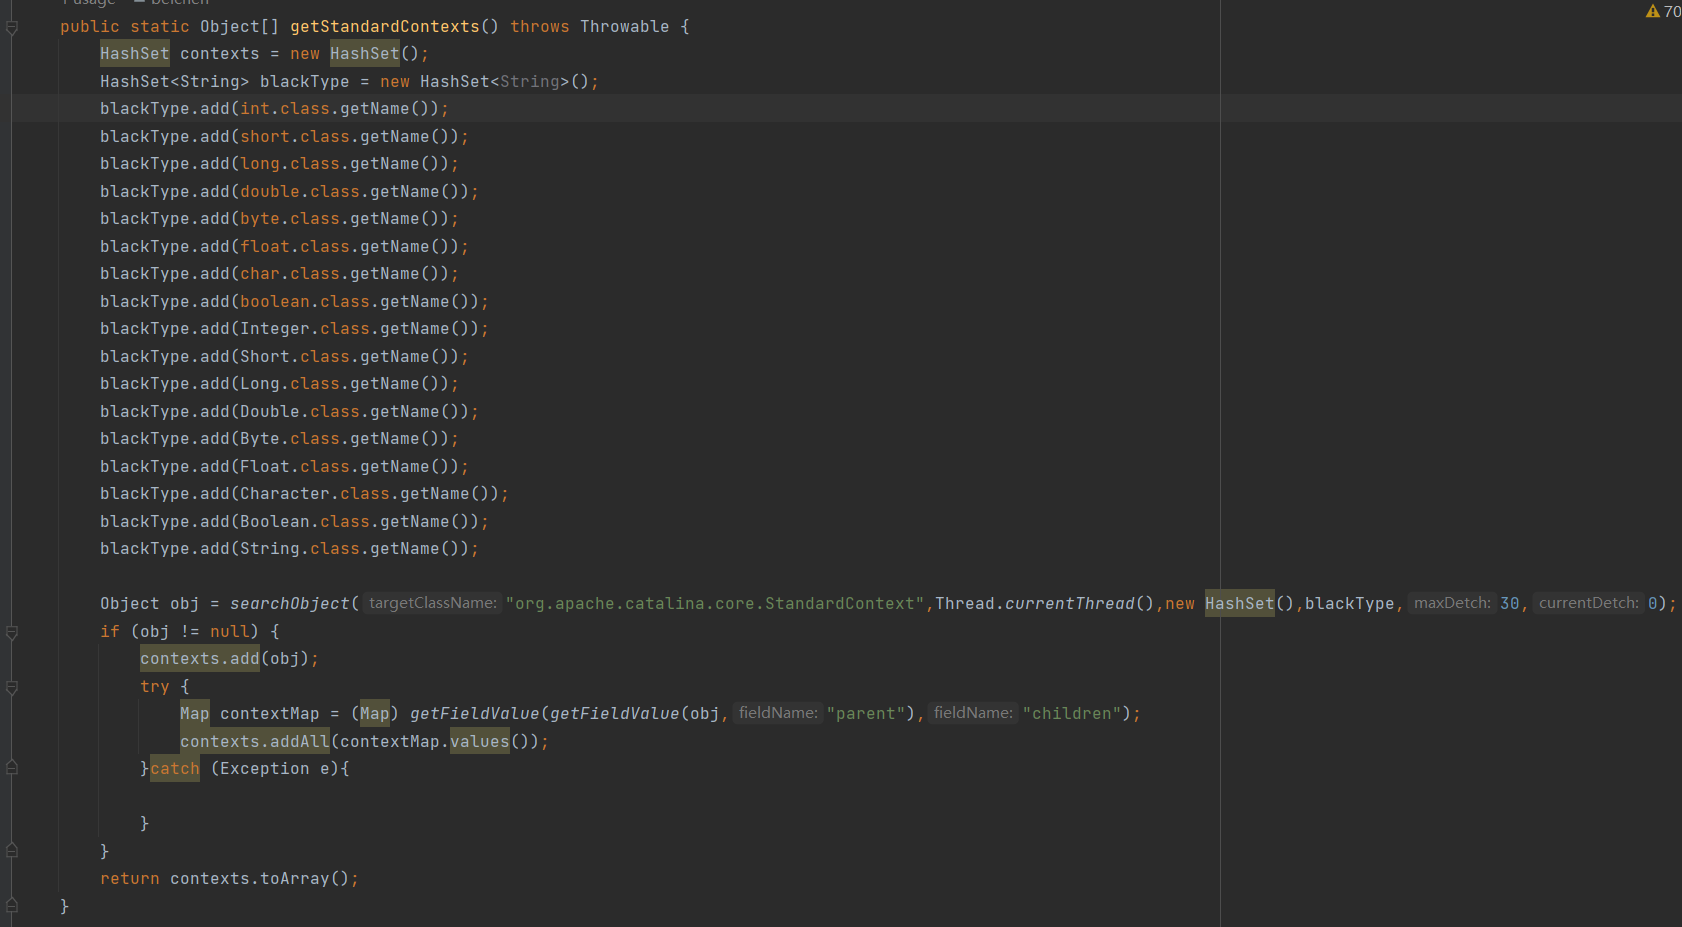This screenshot has width=1682, height=927.
Task: Click the contexts.toArray() call
Action: tap(260, 879)
